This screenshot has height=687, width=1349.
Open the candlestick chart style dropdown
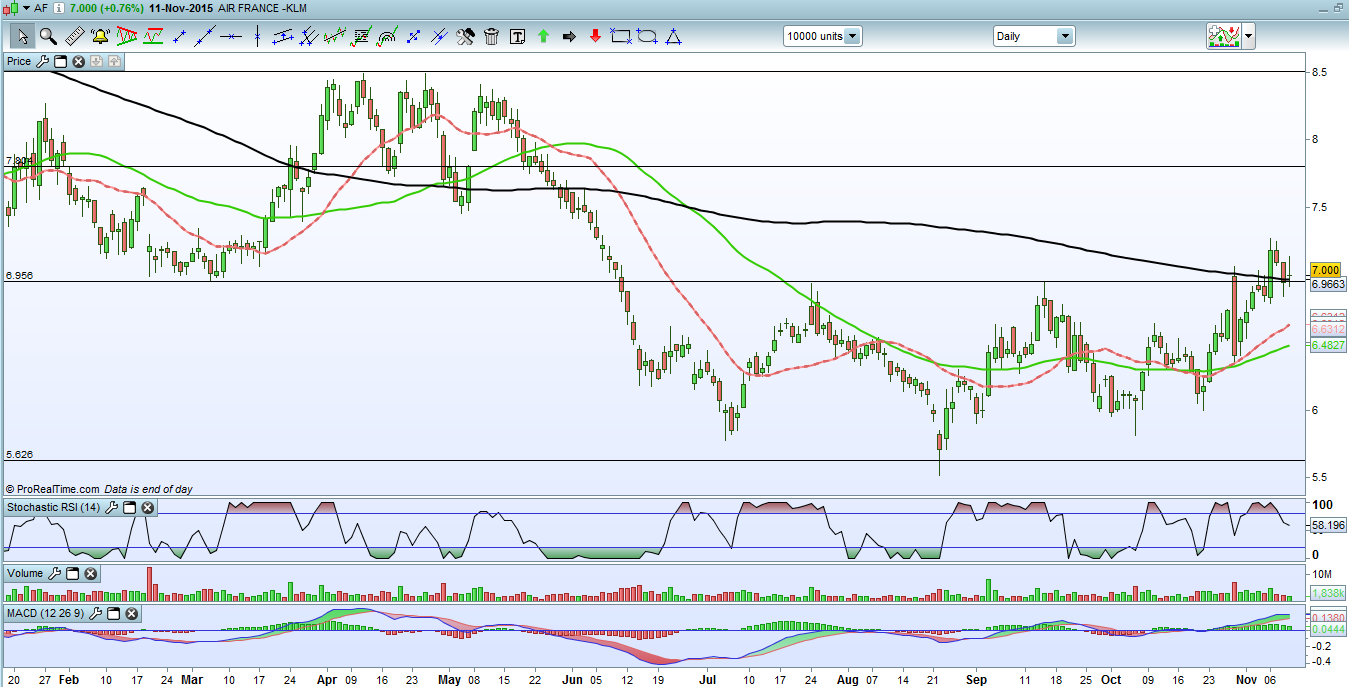click(x=25, y=7)
